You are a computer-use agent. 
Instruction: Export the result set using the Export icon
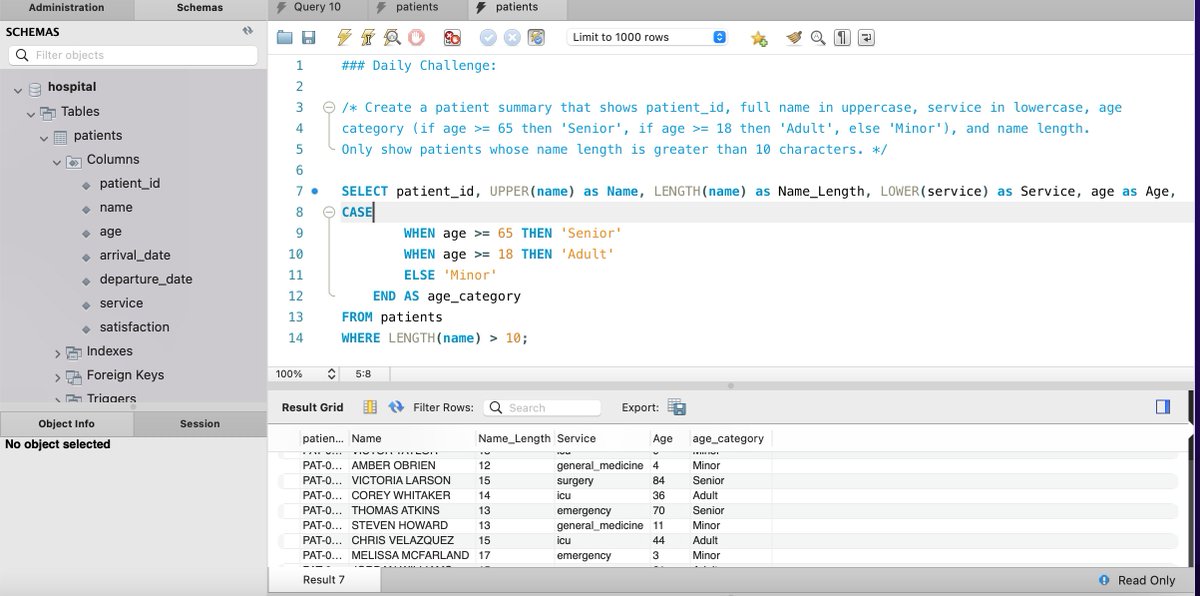point(676,407)
